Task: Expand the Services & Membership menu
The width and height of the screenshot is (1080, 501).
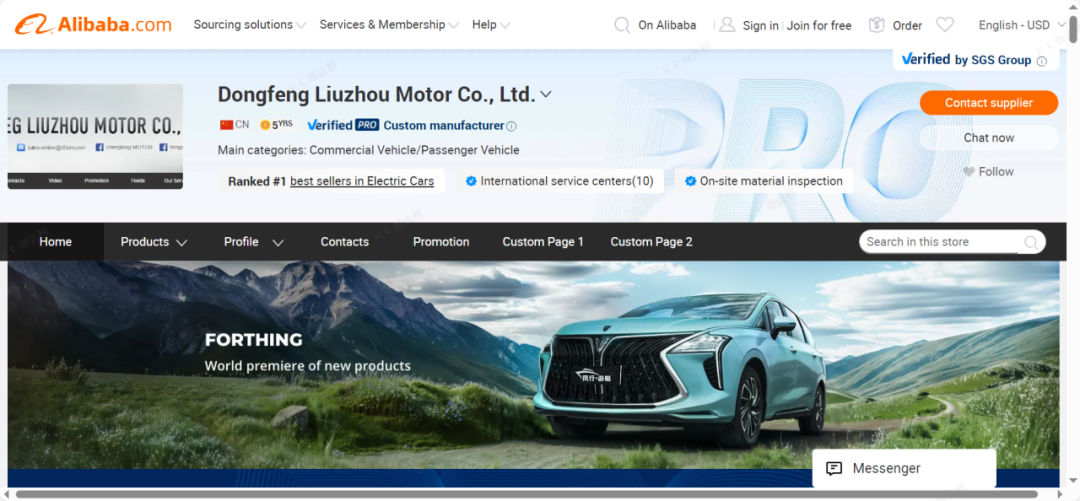Action: (x=388, y=25)
